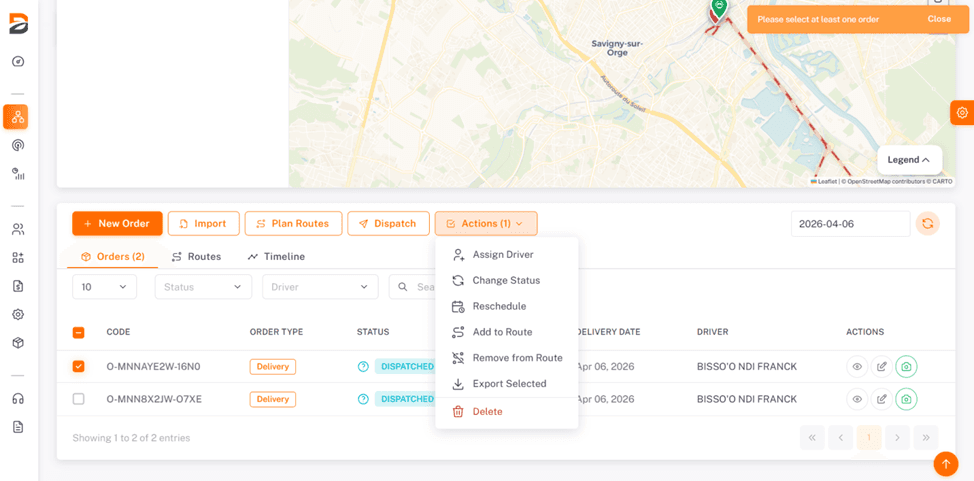
Task: Click status help icon for O-MNNAYE2W-16N0
Action: (x=363, y=367)
